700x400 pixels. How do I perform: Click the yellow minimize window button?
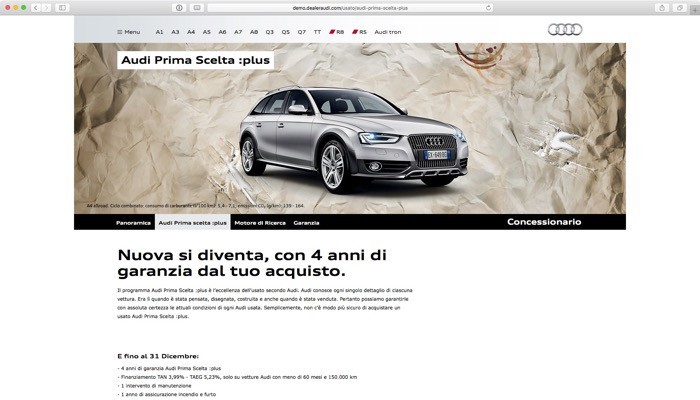16,8
